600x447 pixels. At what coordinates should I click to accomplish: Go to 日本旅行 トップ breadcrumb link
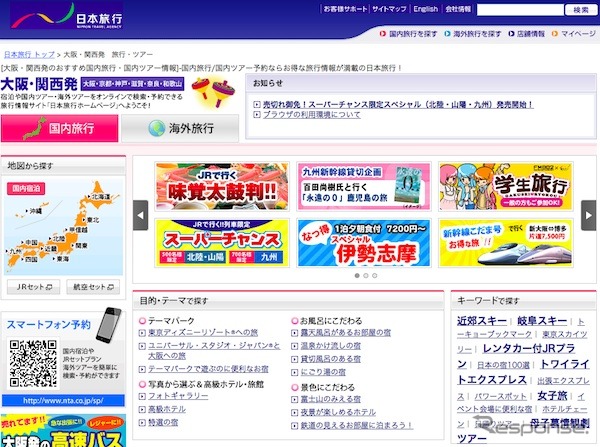pyautogui.click(x=29, y=54)
